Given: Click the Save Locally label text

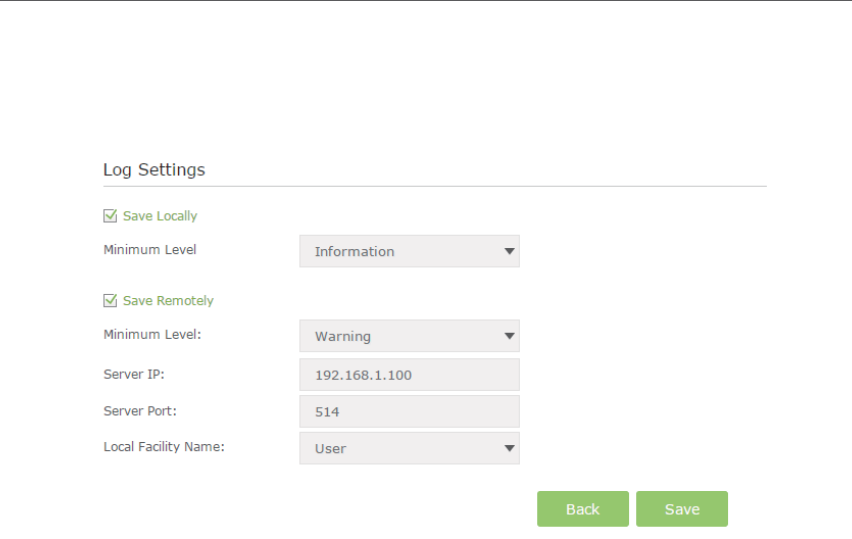Looking at the screenshot, I should (160, 216).
